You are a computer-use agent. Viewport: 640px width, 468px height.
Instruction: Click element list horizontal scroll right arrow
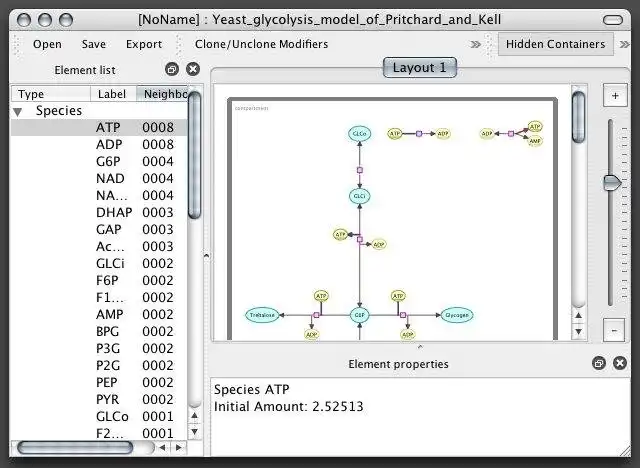click(x=178, y=448)
